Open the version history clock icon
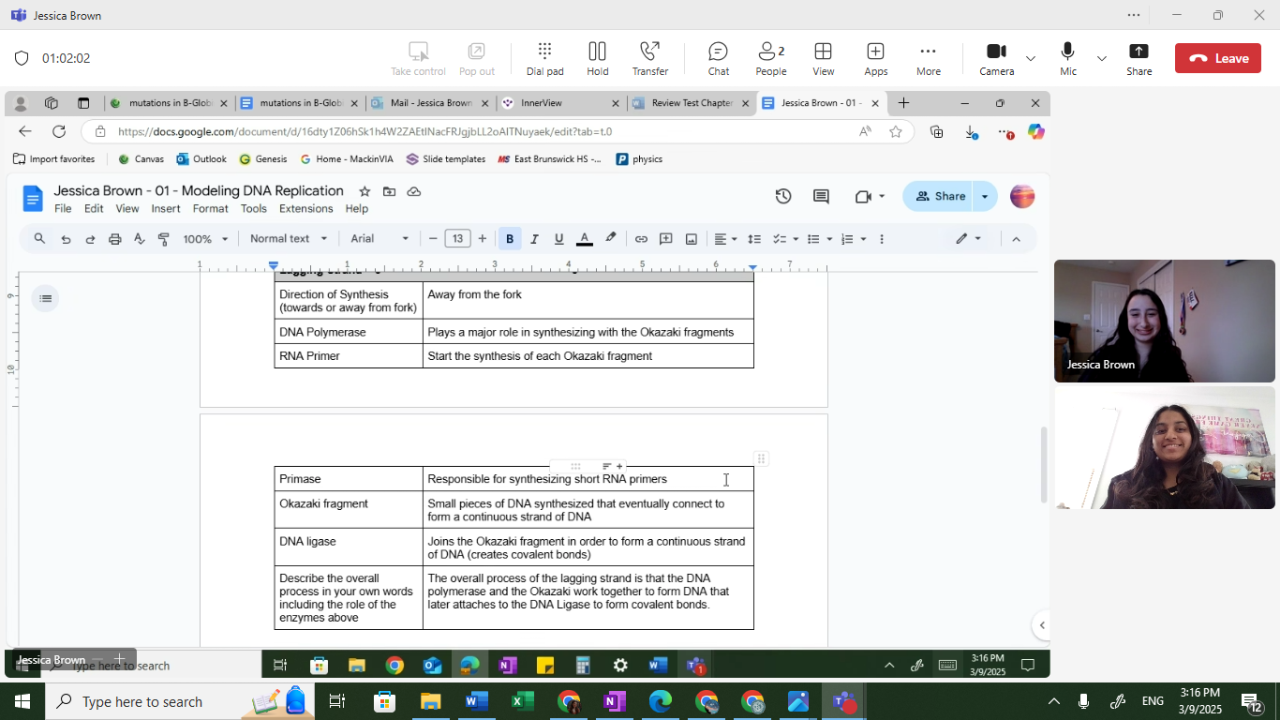 tap(783, 197)
